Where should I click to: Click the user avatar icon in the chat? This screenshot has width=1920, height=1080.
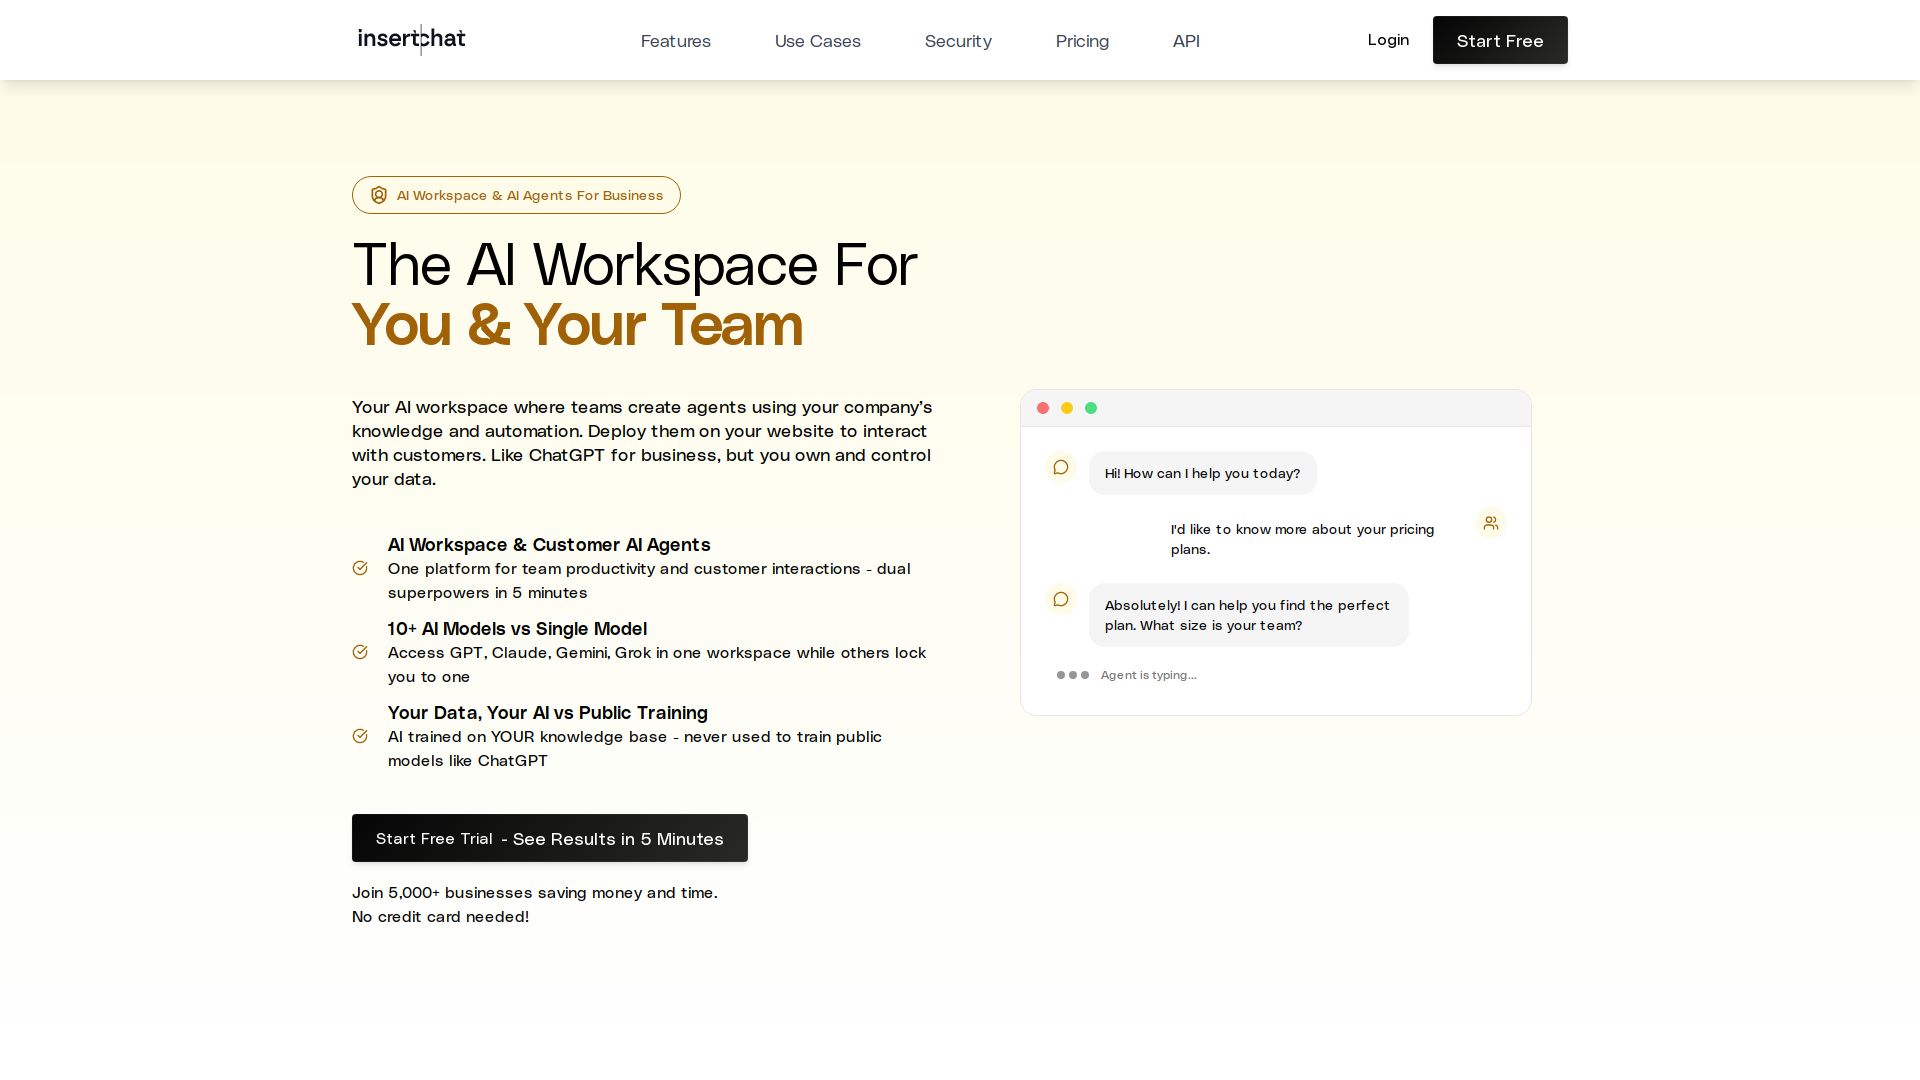pos(1491,523)
